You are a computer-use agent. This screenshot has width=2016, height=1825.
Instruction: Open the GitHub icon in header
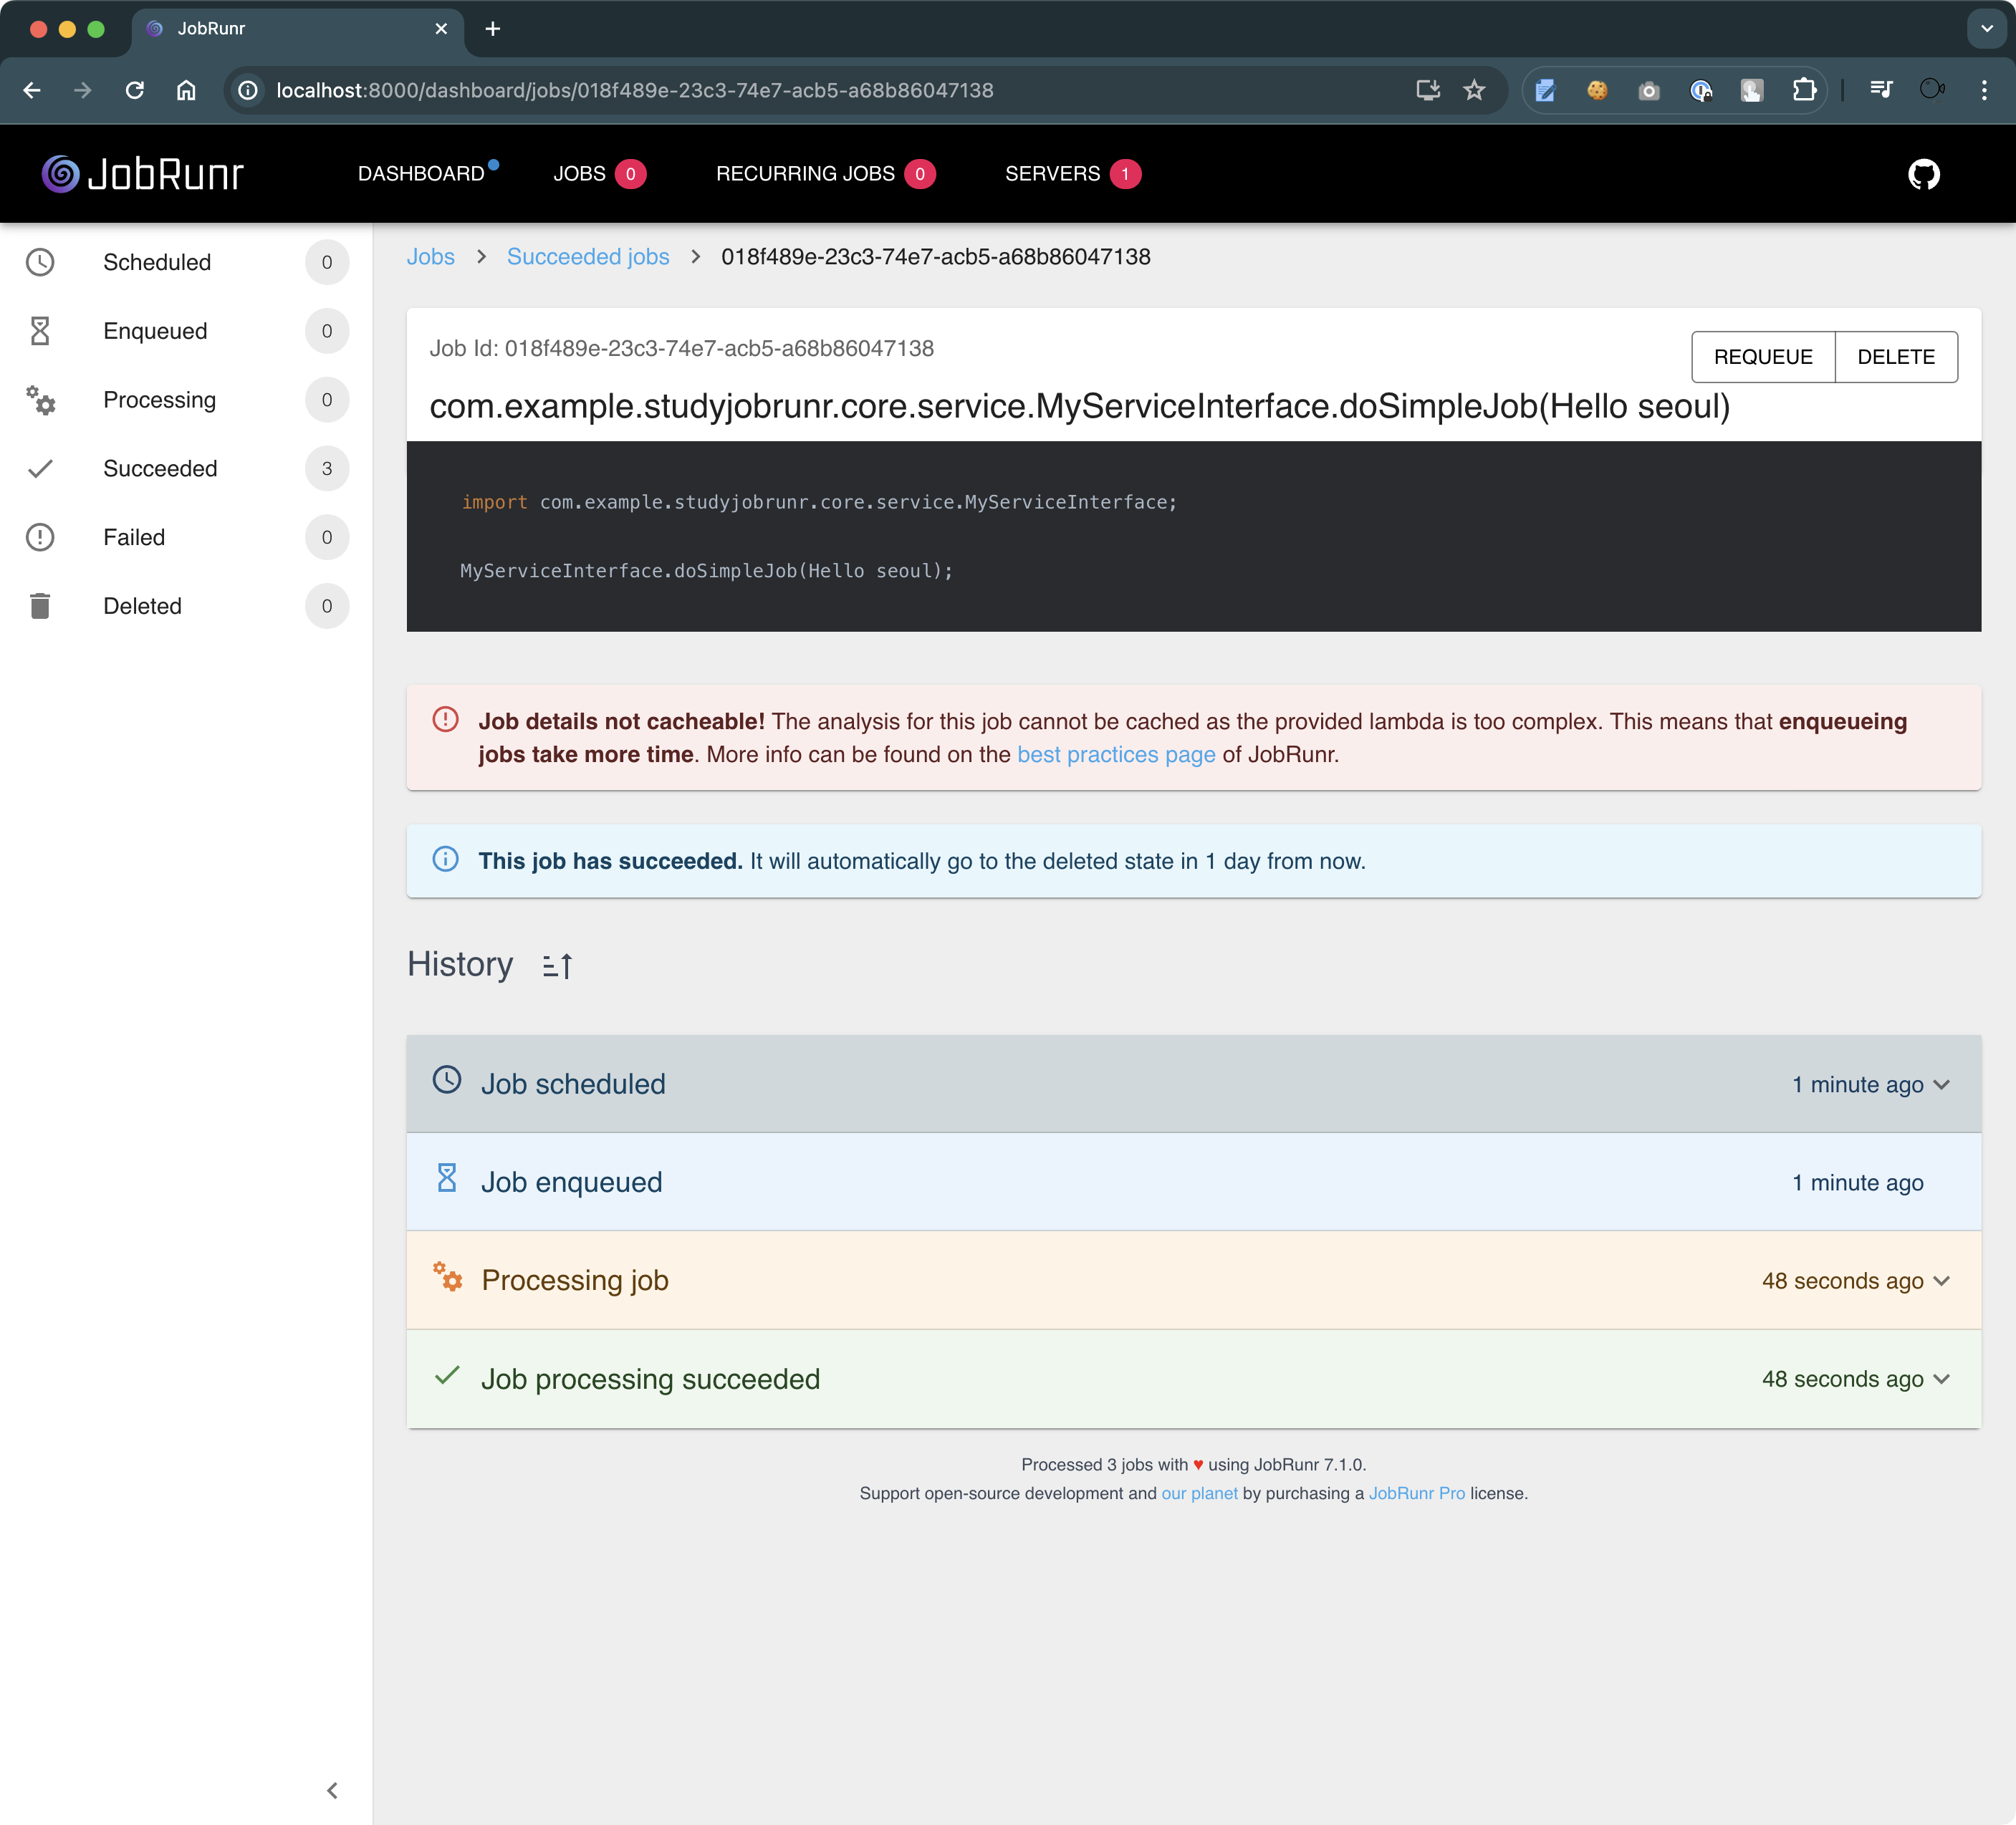[1923, 174]
